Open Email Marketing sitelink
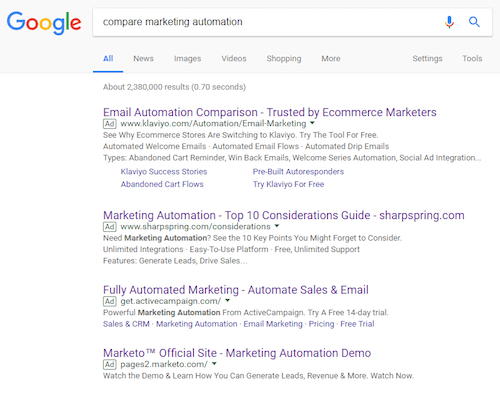Screen dimensions: 500x393 273,324
